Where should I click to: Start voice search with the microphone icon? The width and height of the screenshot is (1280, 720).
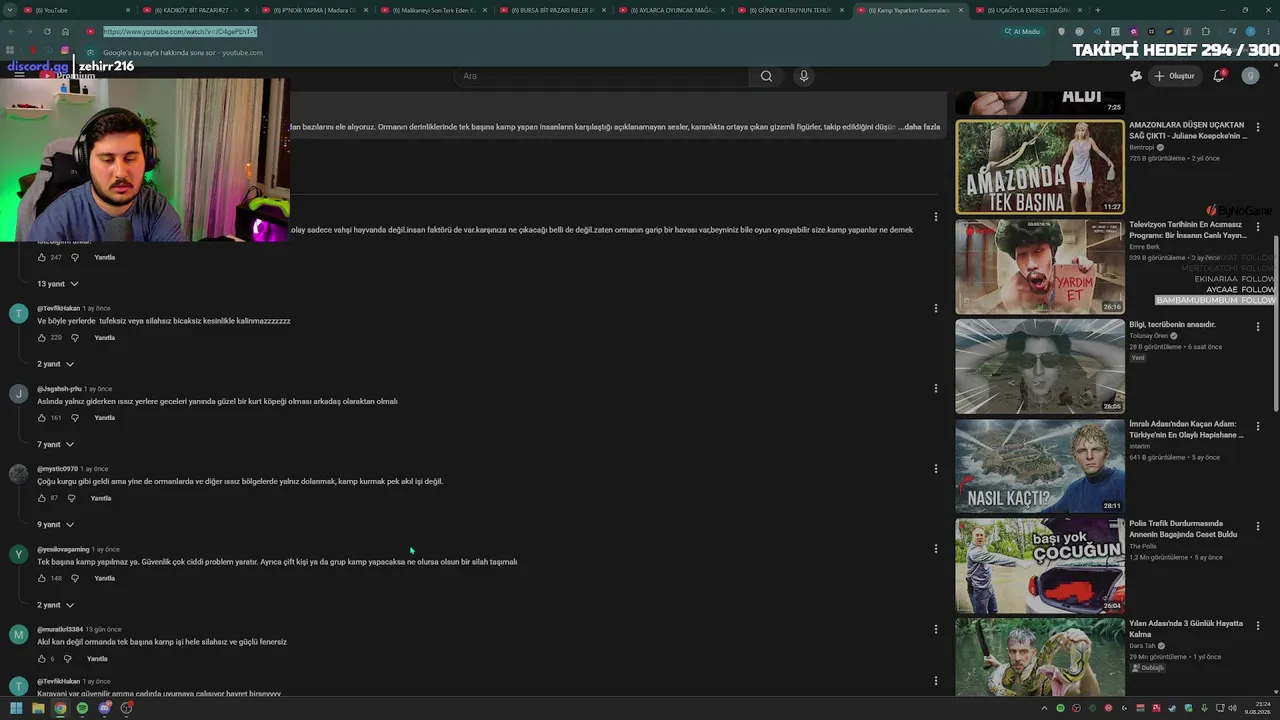pos(803,76)
